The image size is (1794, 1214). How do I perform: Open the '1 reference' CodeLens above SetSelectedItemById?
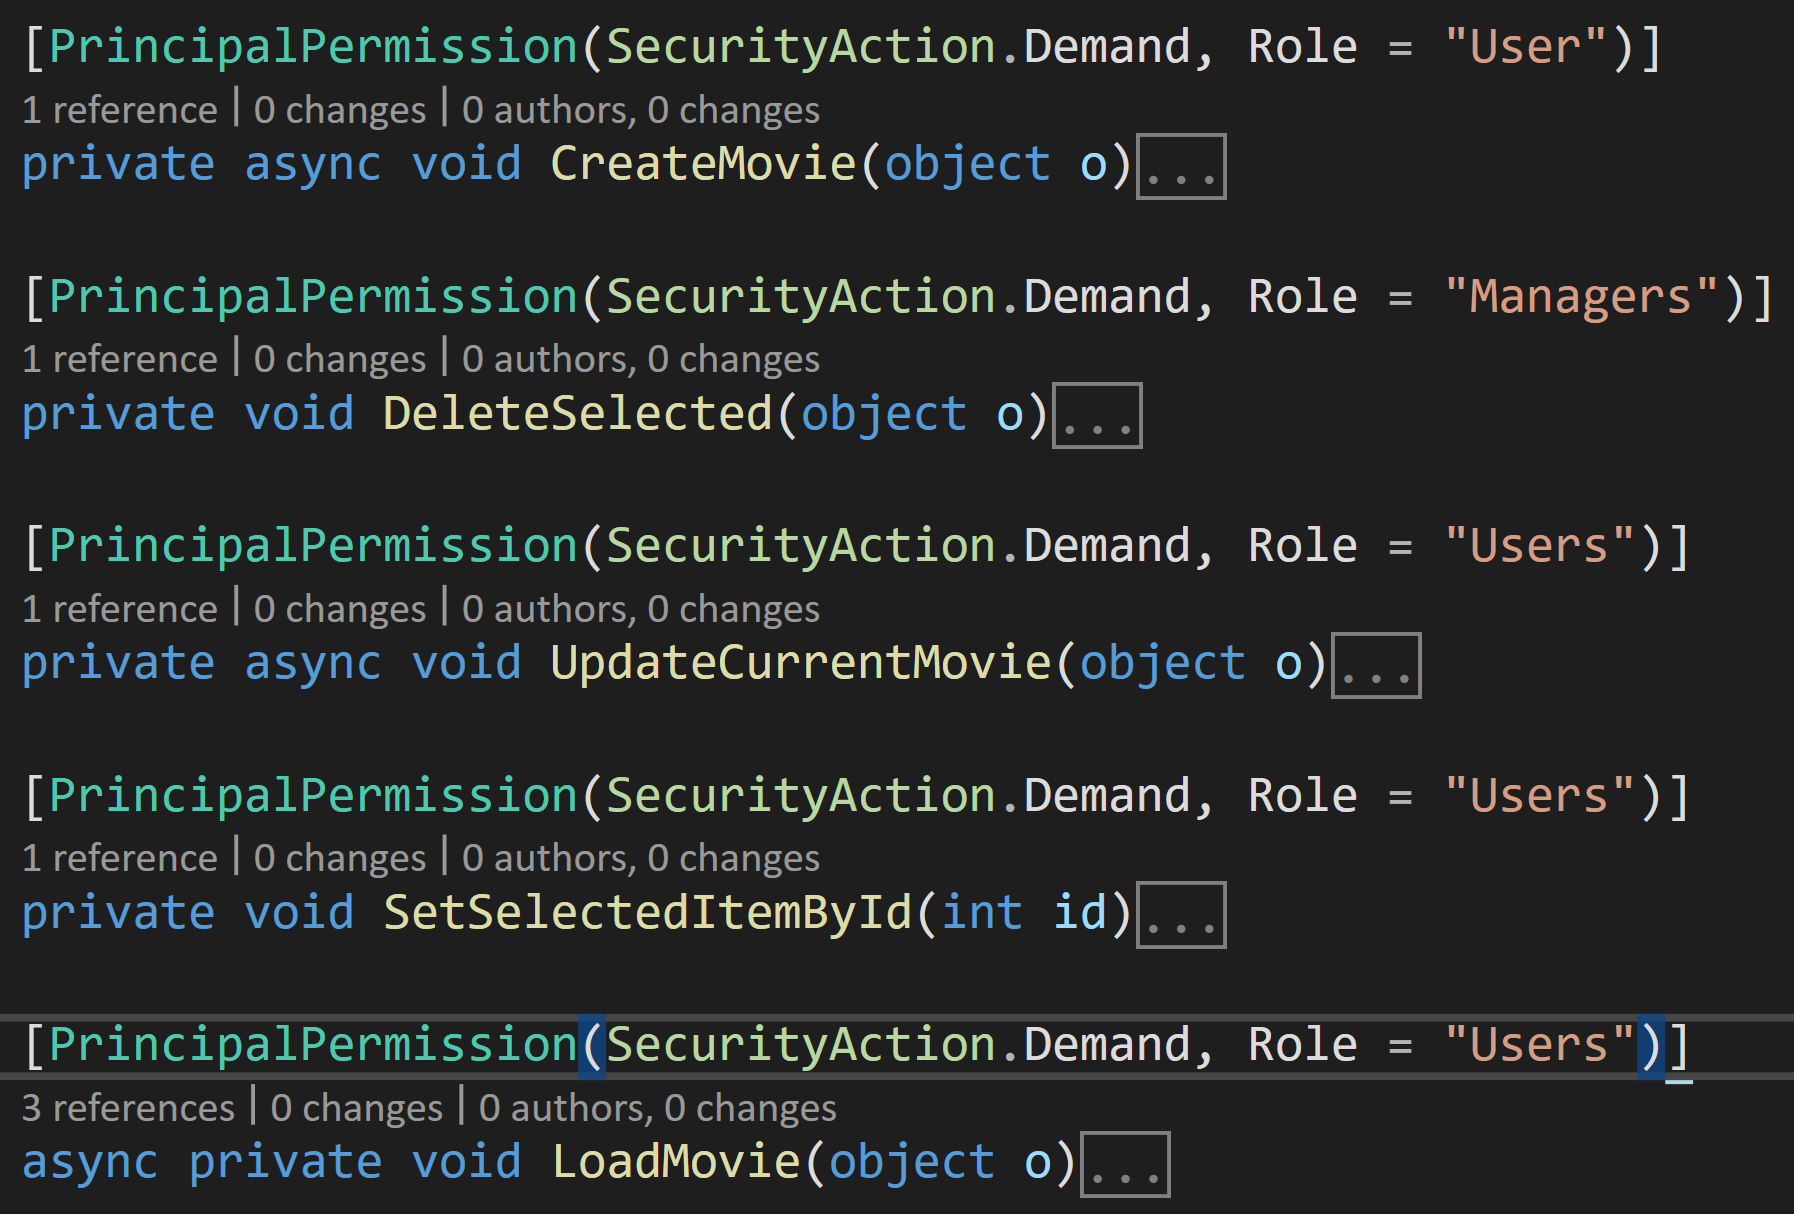click(120, 858)
